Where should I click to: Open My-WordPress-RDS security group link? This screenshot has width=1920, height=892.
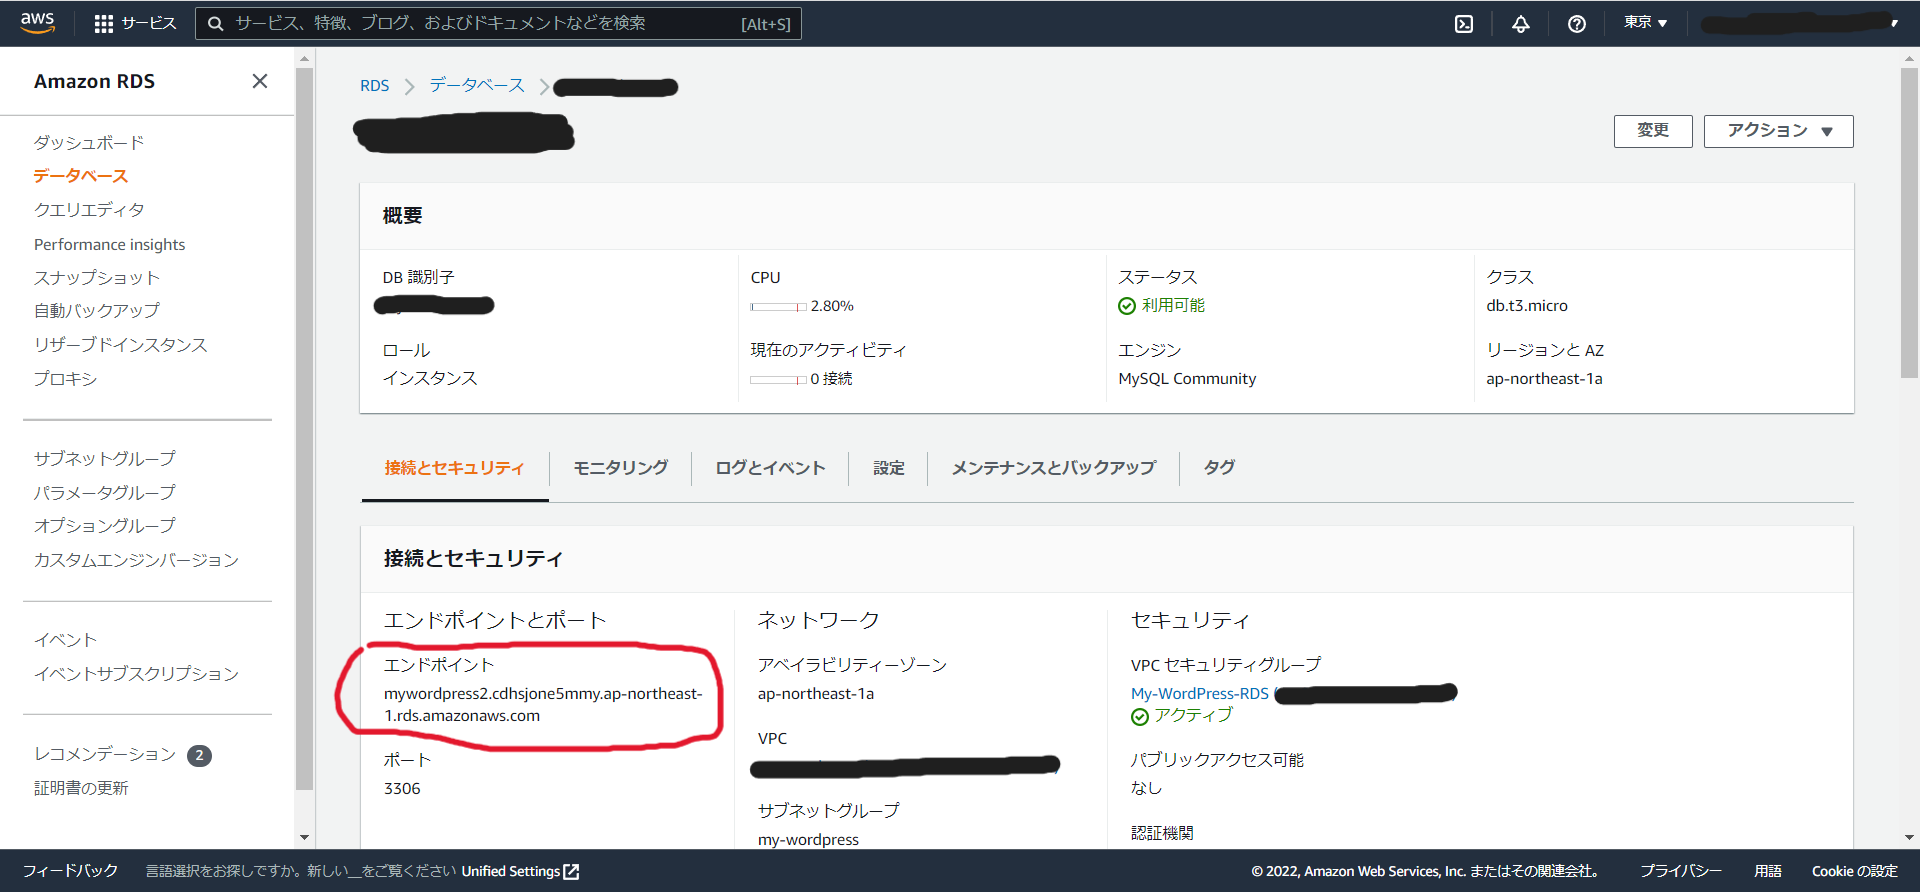pyautogui.click(x=1200, y=694)
